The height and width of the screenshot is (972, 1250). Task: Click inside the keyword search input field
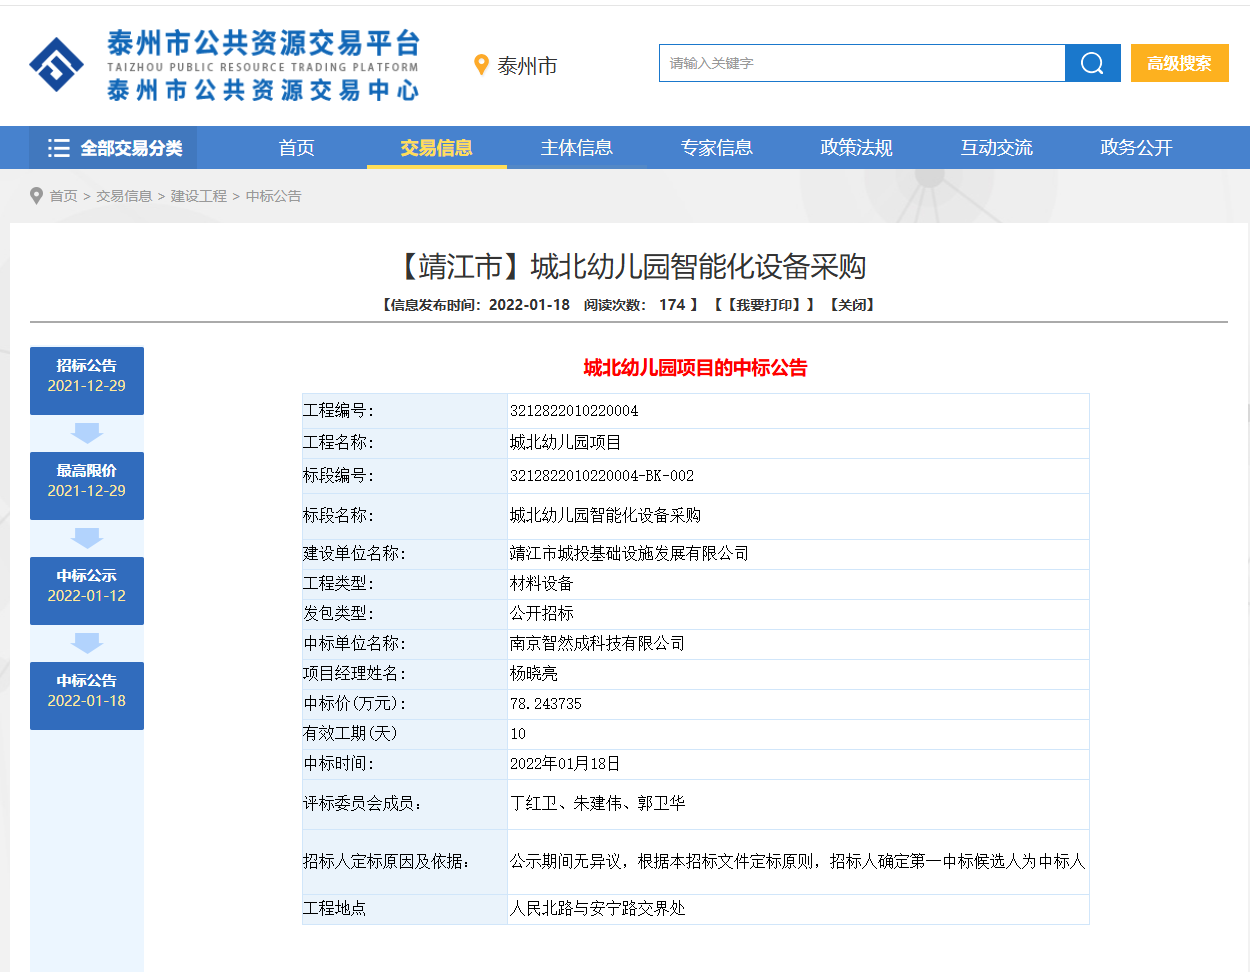coord(860,62)
